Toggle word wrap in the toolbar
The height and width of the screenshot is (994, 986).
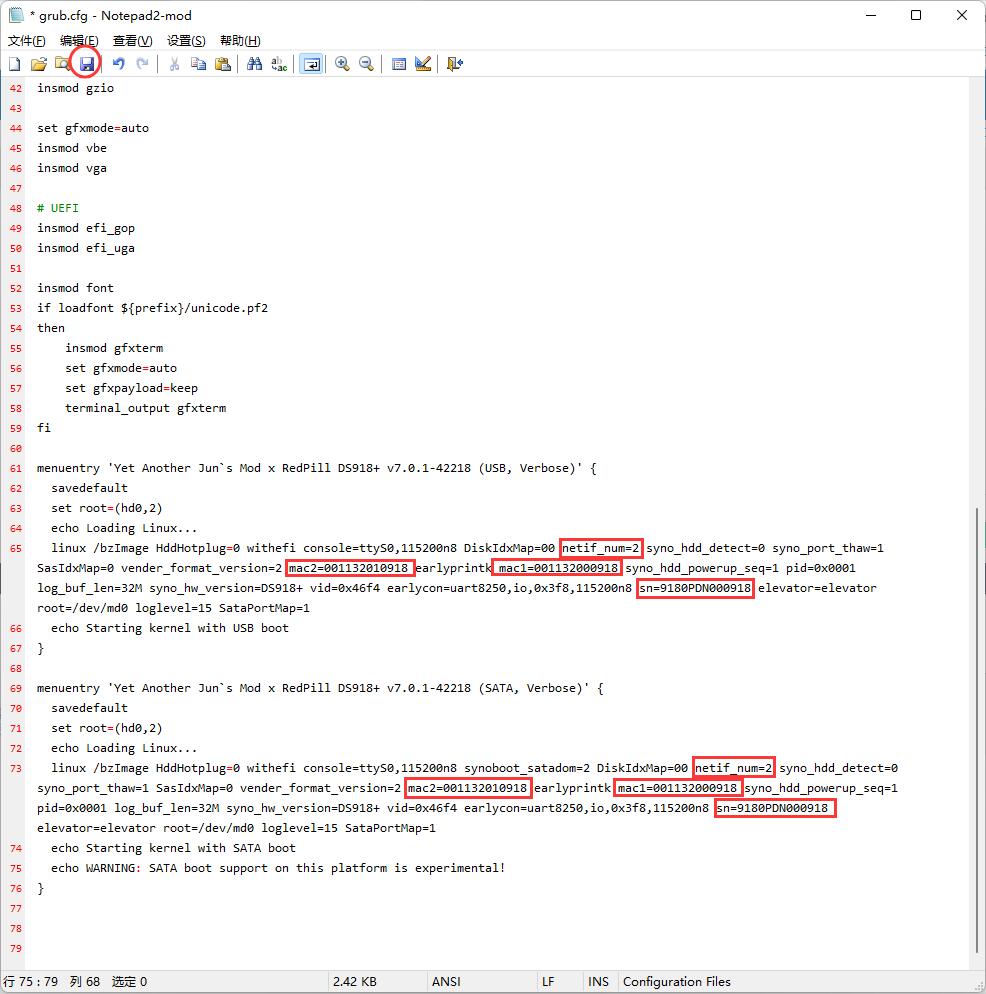point(311,64)
